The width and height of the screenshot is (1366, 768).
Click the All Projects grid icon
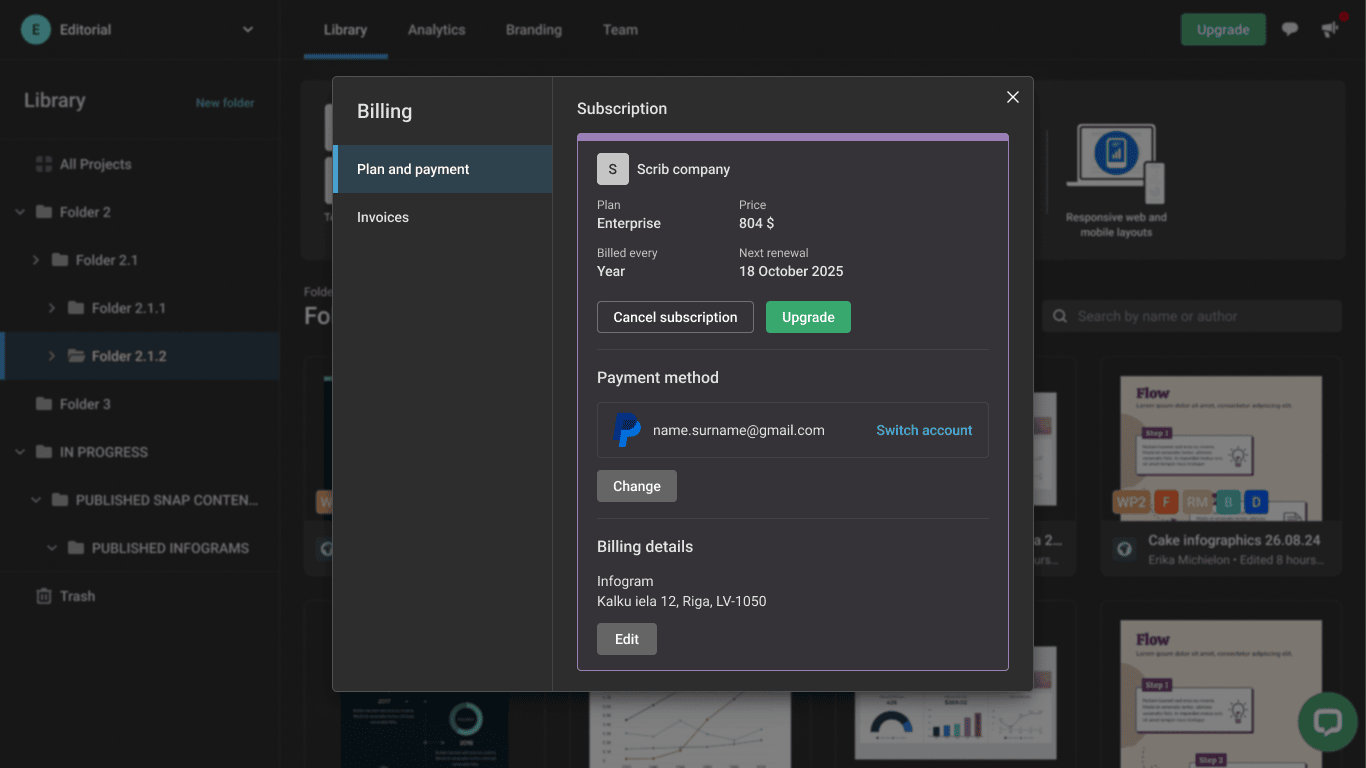(44, 164)
